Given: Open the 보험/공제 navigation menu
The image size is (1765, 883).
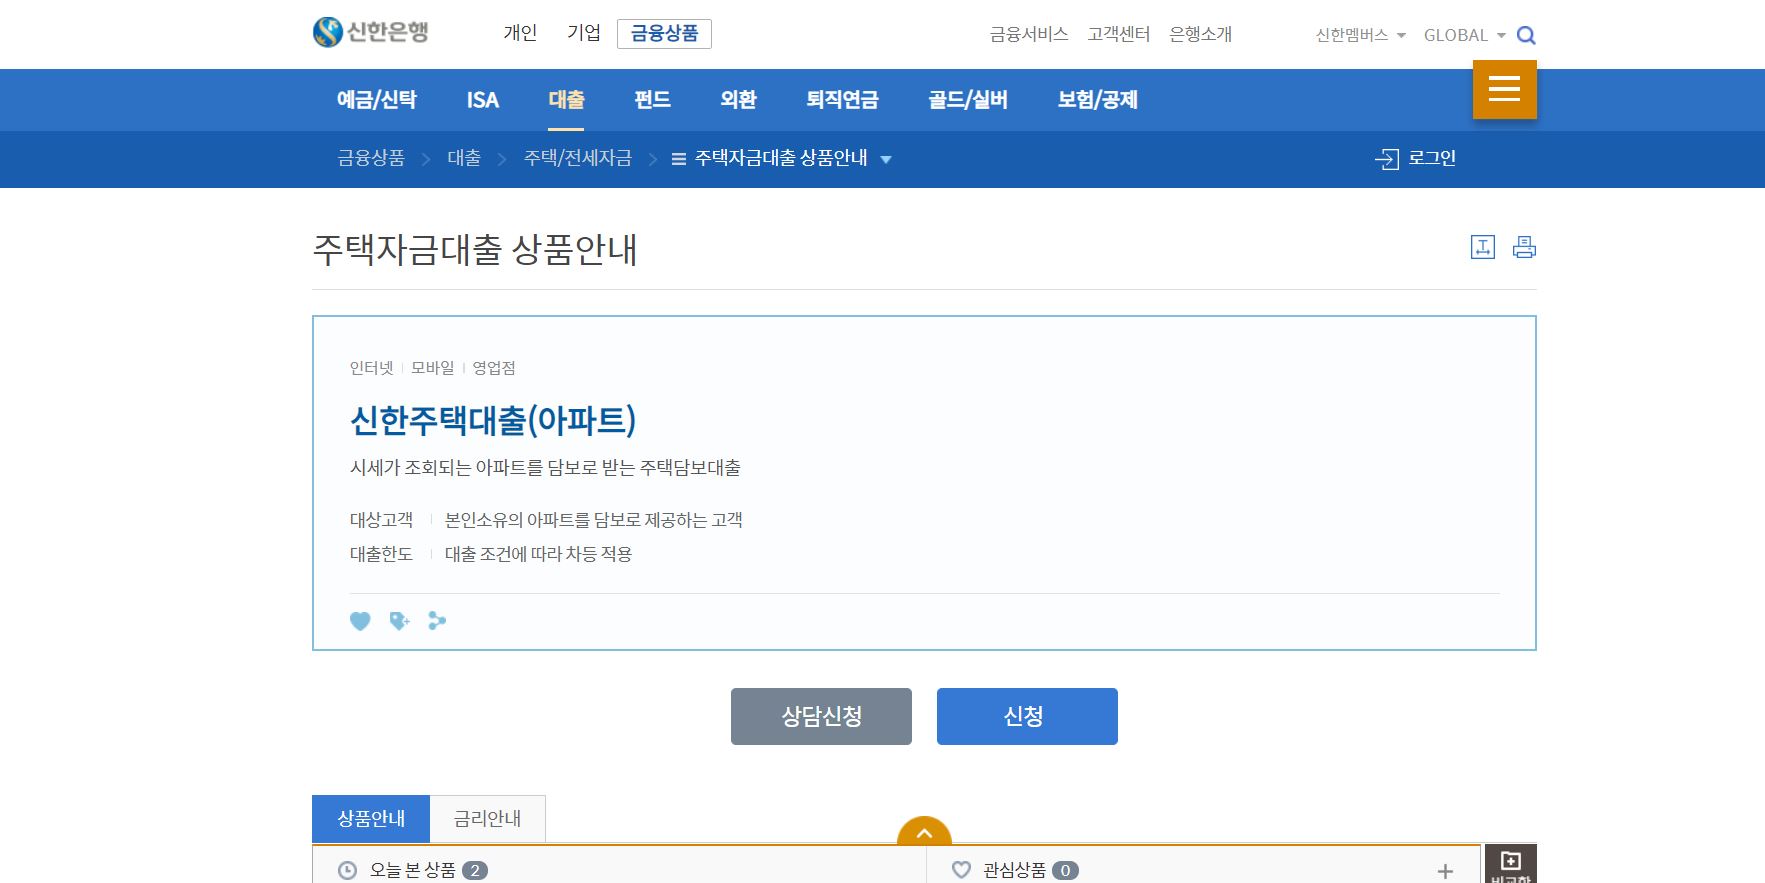Looking at the screenshot, I should [1098, 99].
